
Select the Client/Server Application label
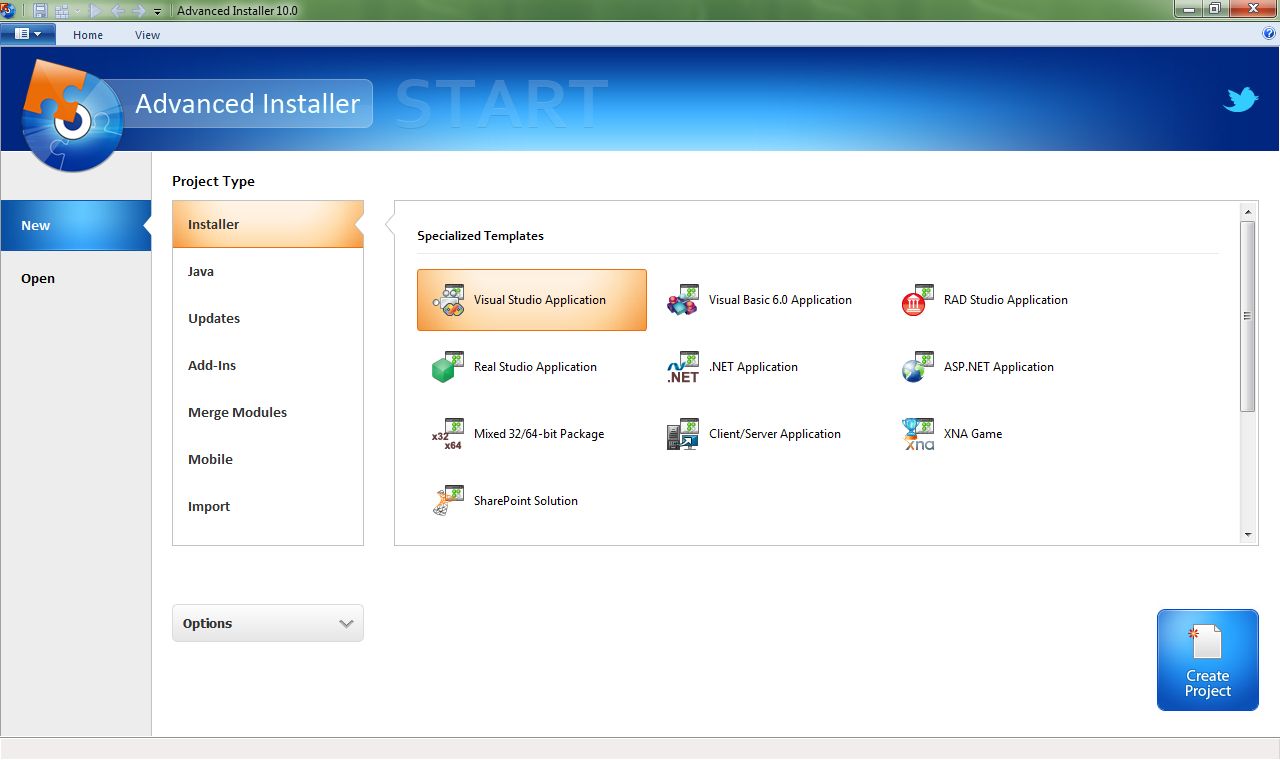coord(775,434)
